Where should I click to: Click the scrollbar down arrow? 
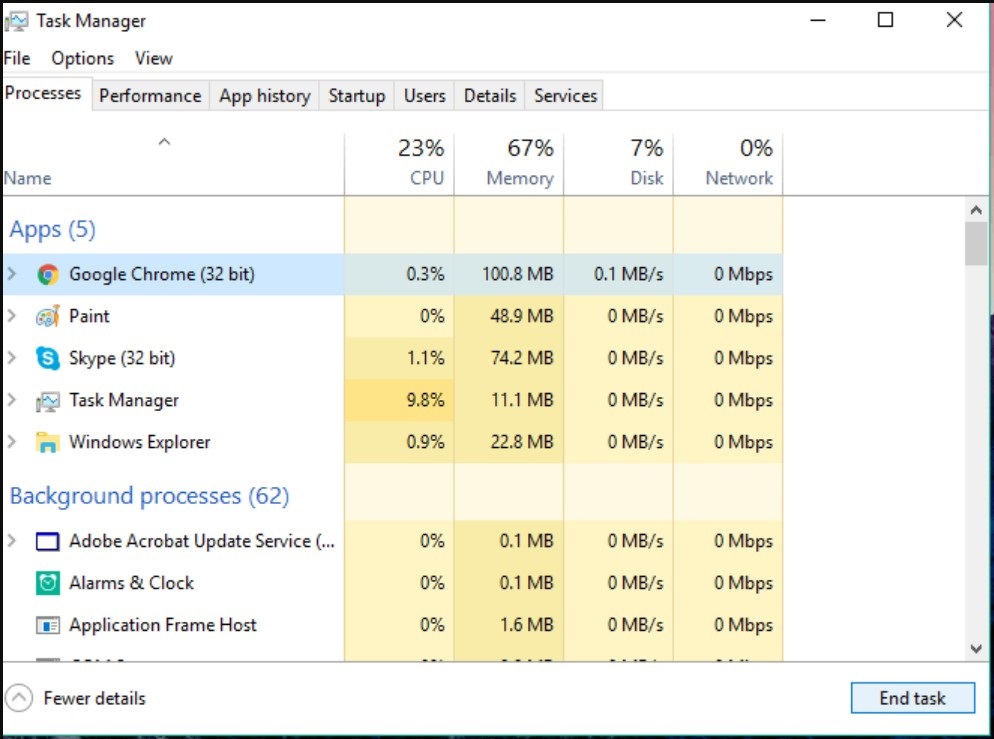[976, 649]
